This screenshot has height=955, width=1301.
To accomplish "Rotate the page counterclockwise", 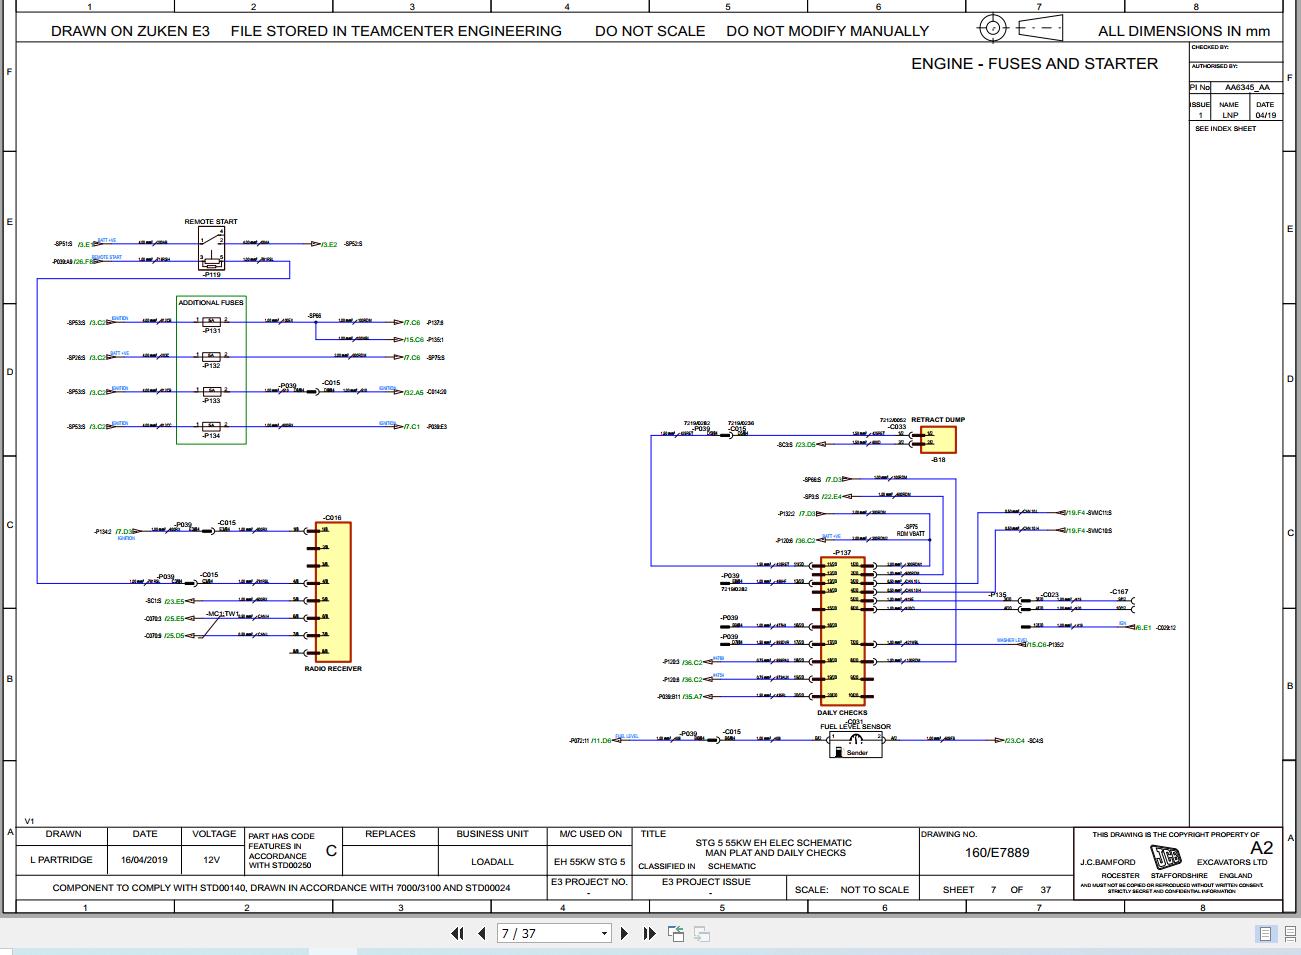I will tap(674, 933).
